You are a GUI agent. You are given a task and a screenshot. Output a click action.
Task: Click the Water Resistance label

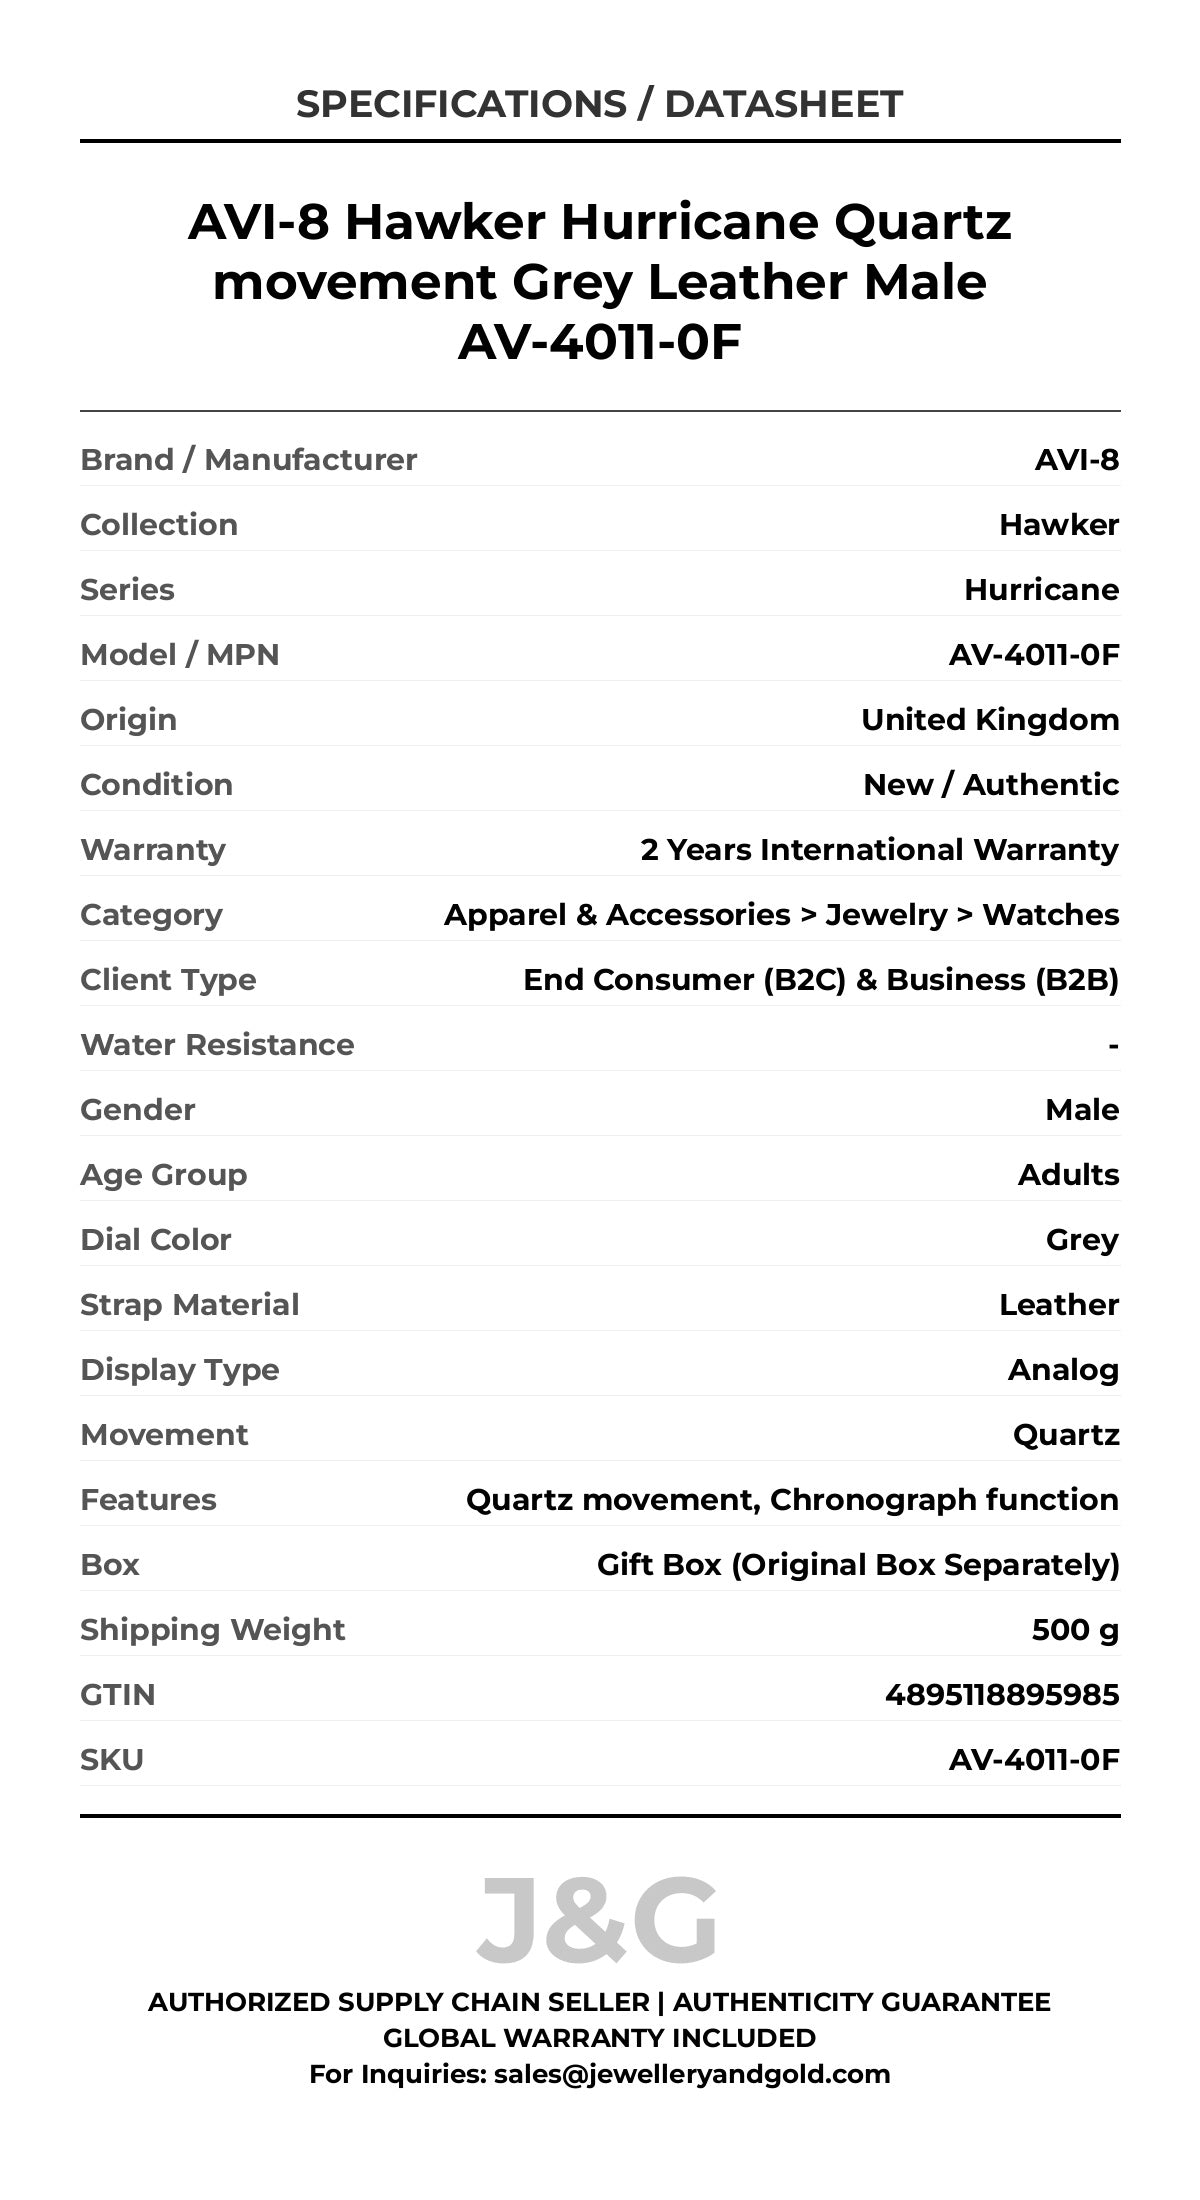pyautogui.click(x=217, y=1044)
